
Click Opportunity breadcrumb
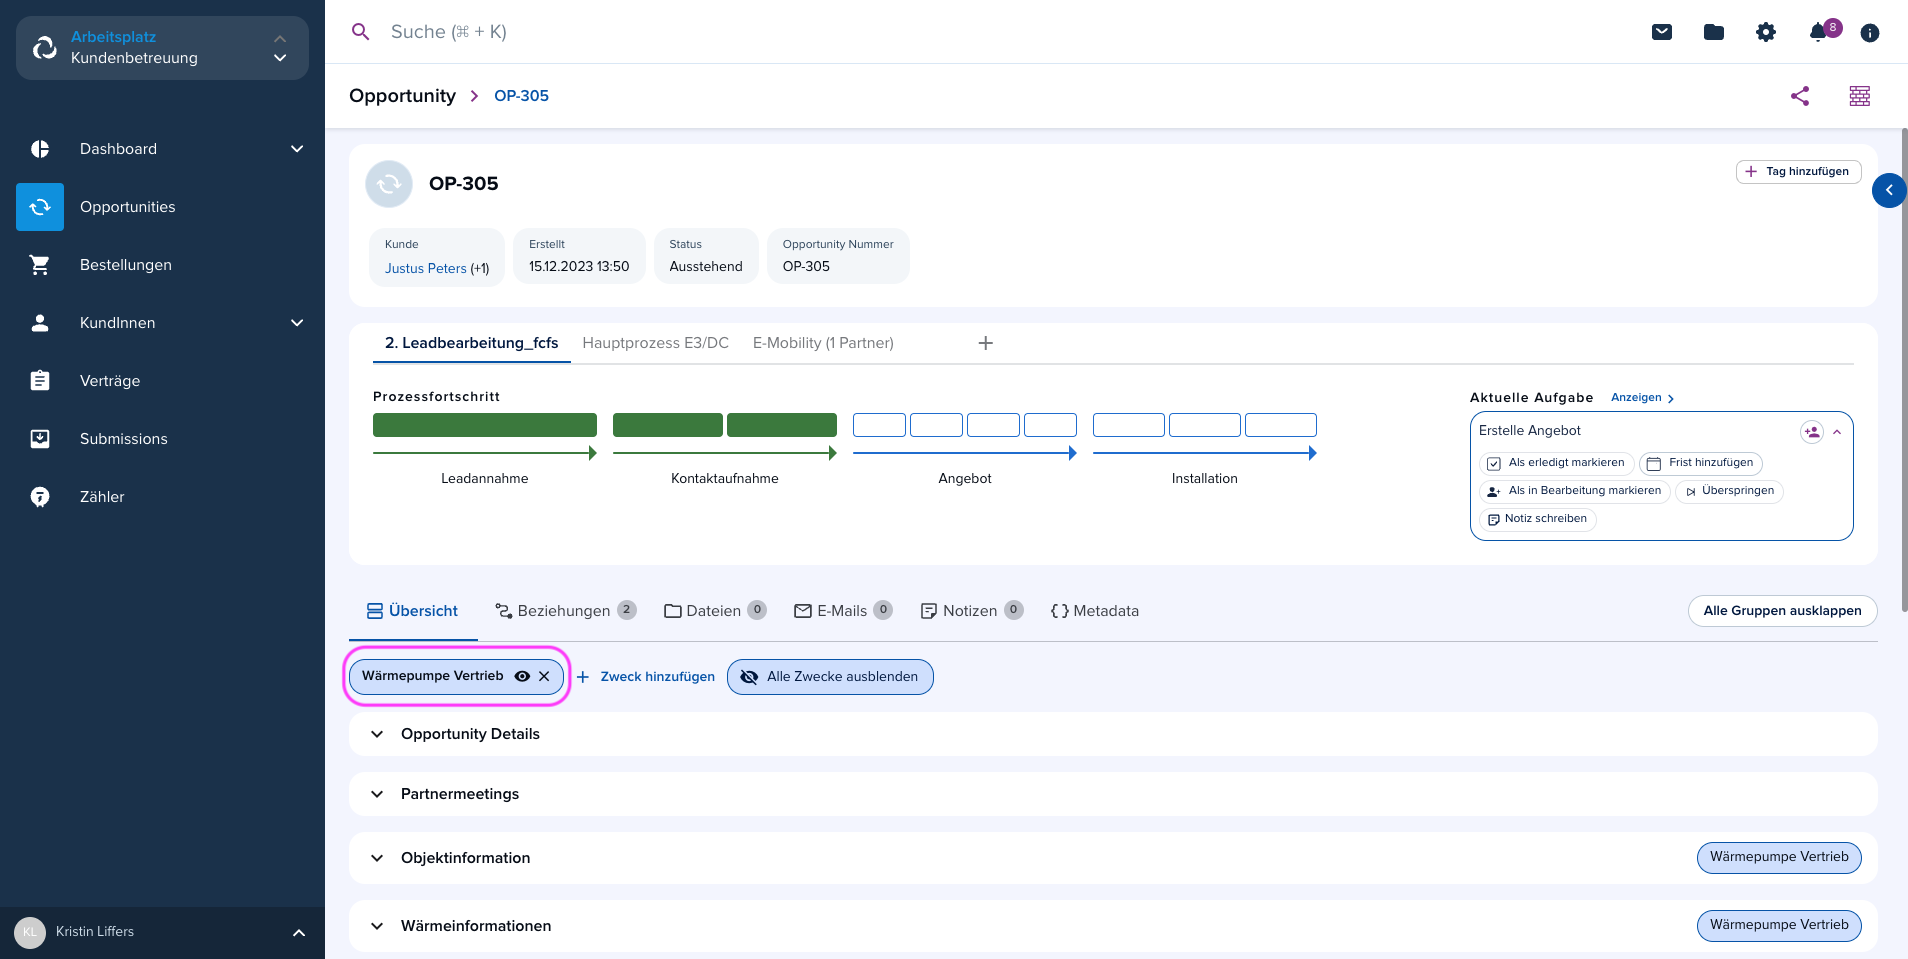(402, 96)
